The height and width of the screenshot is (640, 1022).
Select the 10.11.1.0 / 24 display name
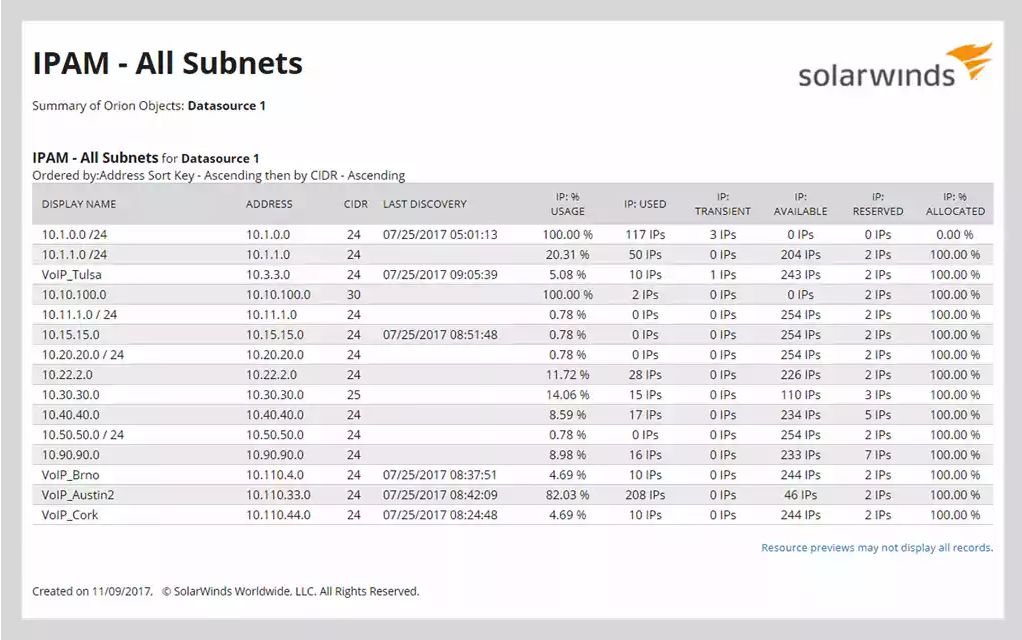tap(80, 315)
